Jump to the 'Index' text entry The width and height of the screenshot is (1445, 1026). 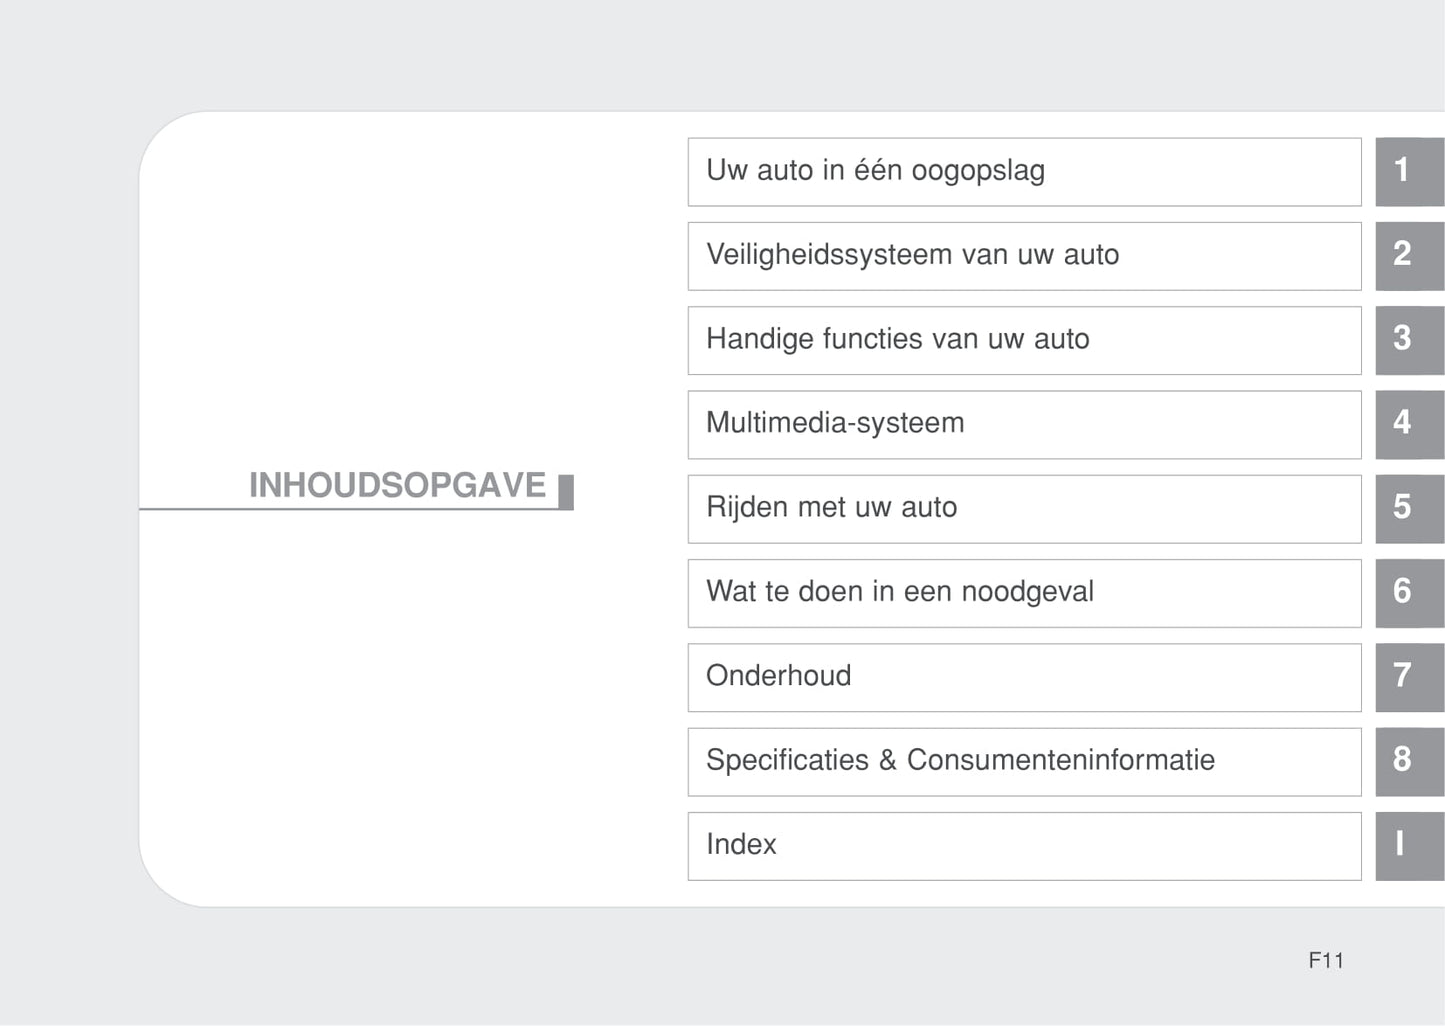[741, 844]
